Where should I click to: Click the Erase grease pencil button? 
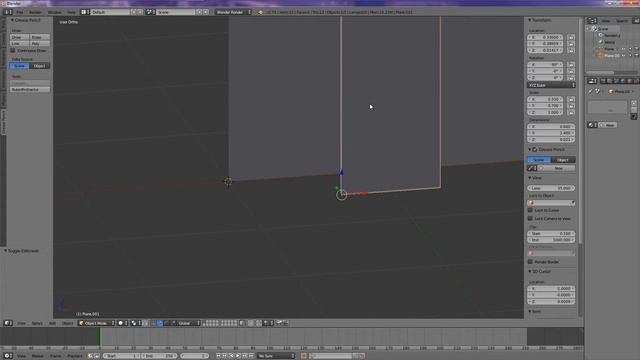pyautogui.click(x=40, y=37)
